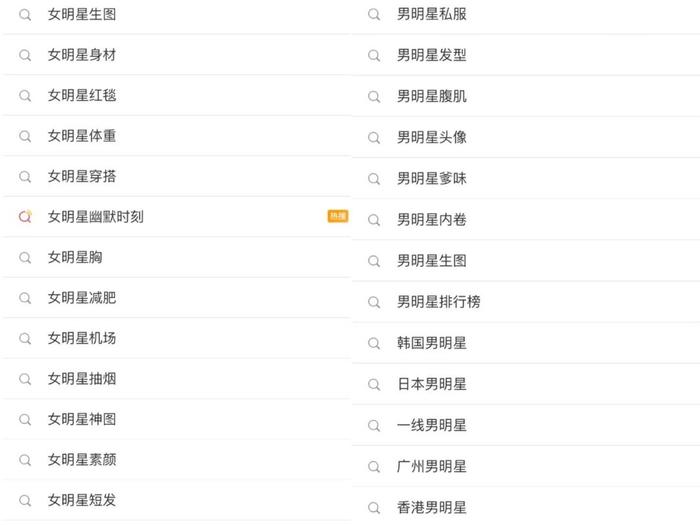Open the 男明星爹味 suggestion
The height and width of the screenshot is (525, 700).
[x=526, y=179]
